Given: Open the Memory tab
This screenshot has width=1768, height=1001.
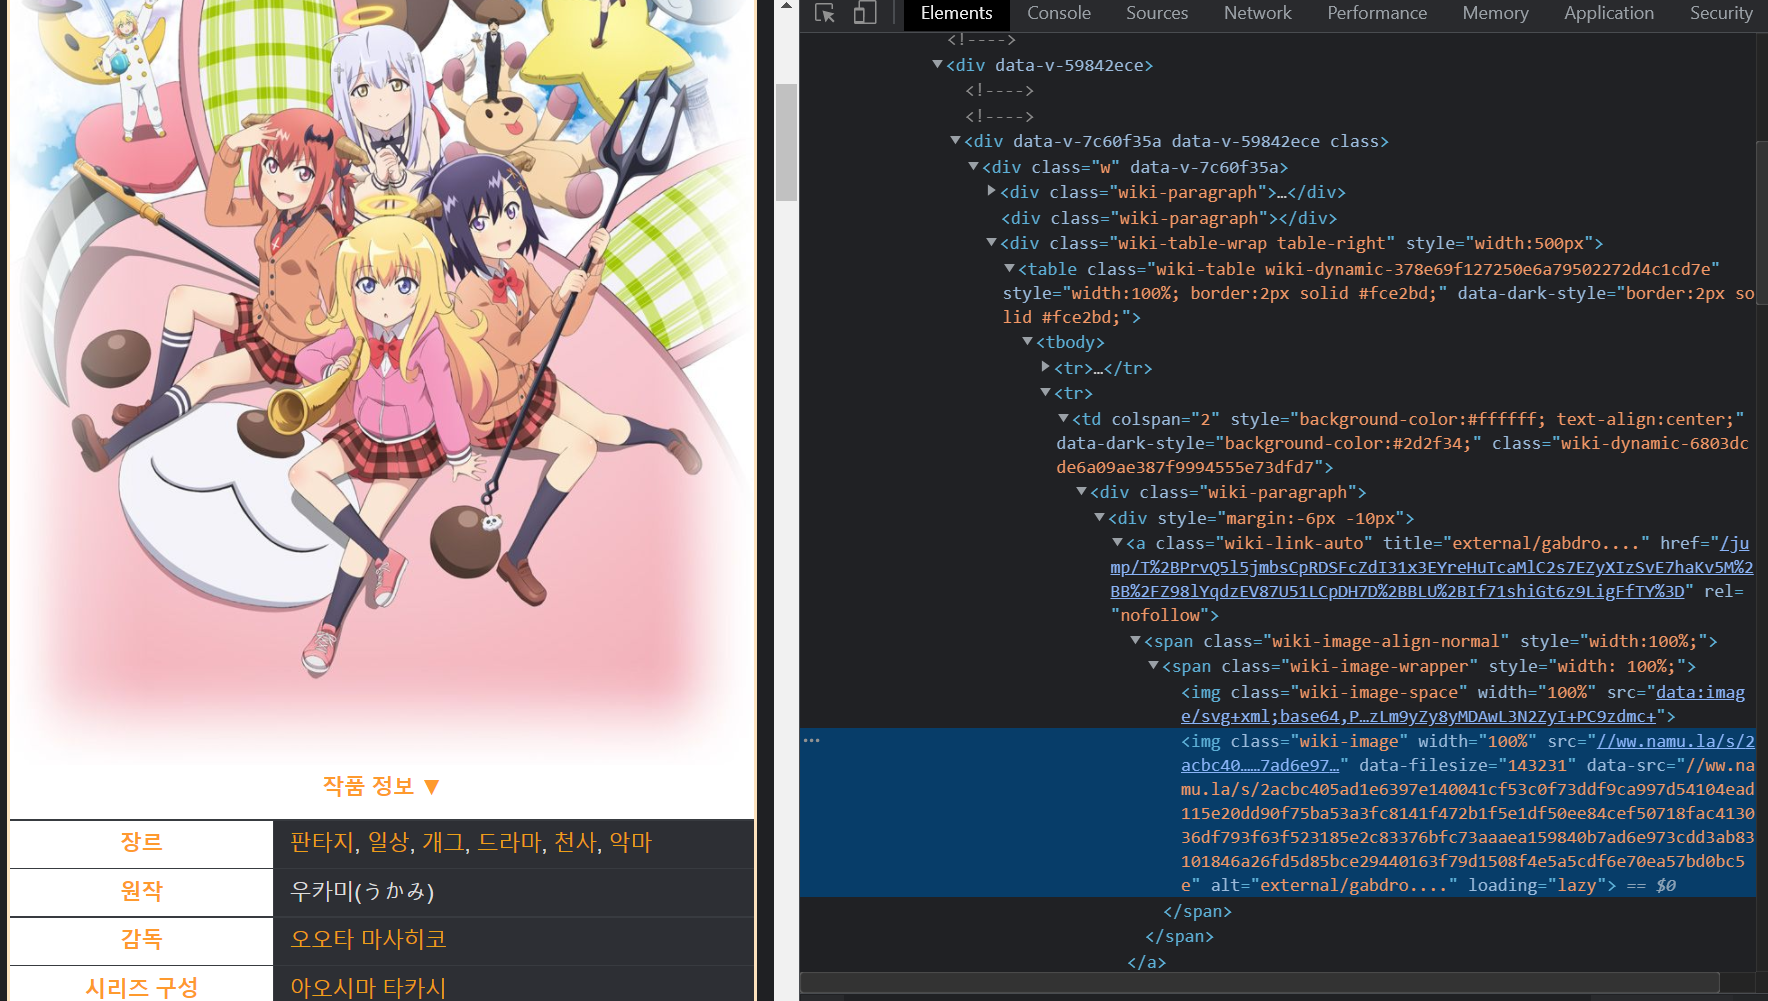Looking at the screenshot, I should click(1495, 13).
